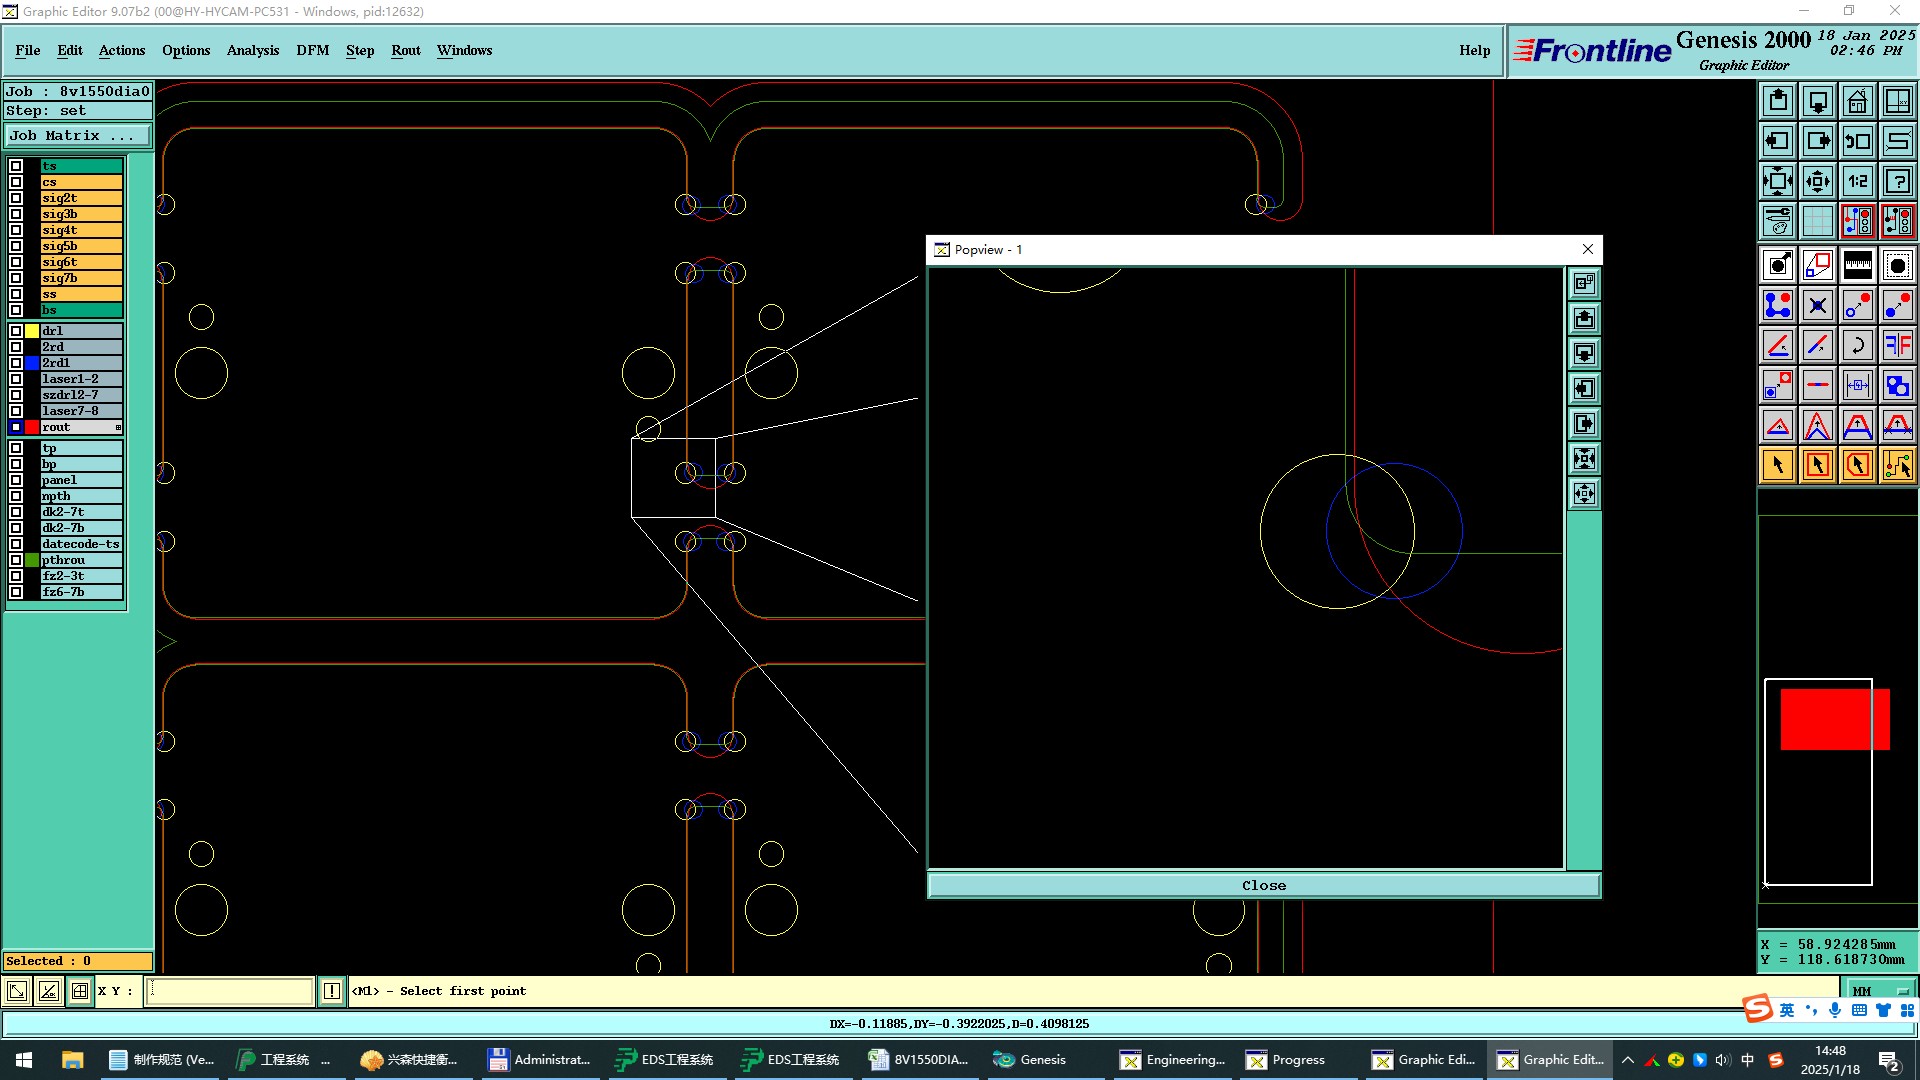Select the ruler measurement tool
Screen dimensions: 1920x1080
1857,265
